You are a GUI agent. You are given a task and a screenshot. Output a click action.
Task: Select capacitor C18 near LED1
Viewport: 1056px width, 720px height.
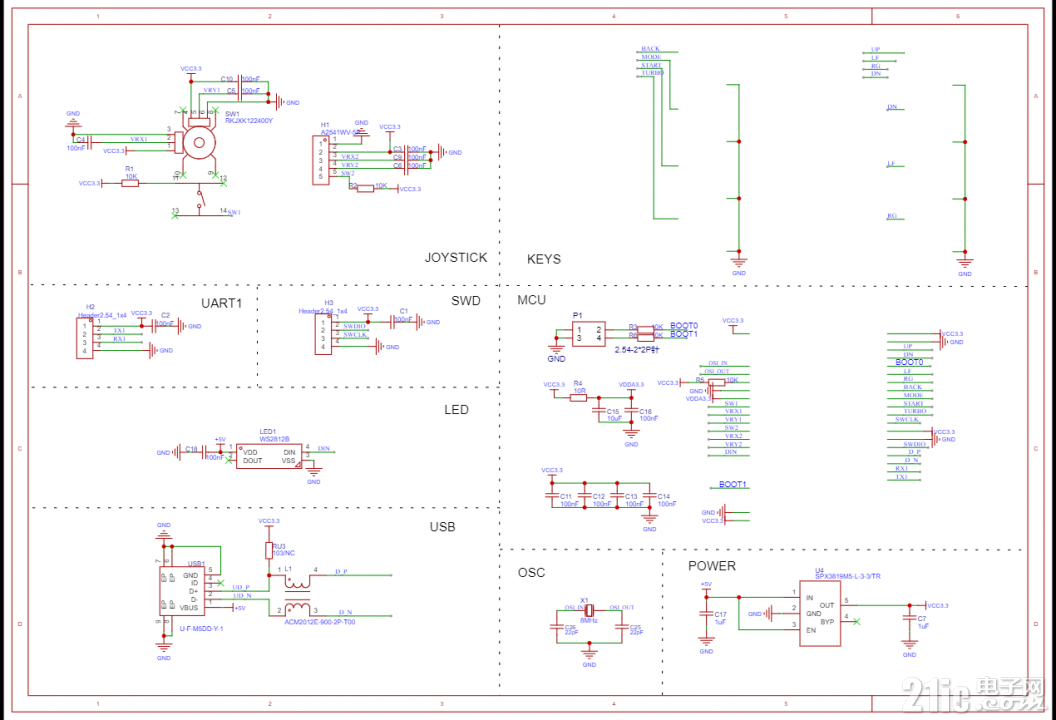coord(203,453)
